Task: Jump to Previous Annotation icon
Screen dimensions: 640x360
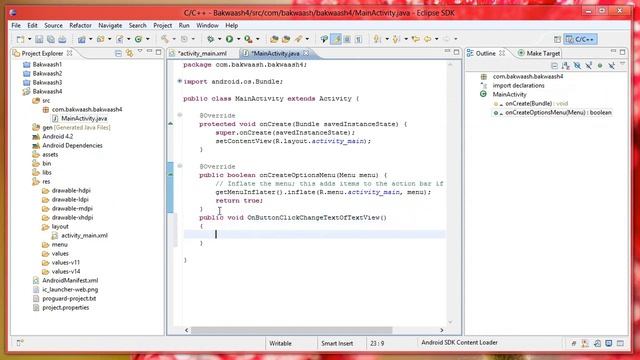Action: pos(396,39)
